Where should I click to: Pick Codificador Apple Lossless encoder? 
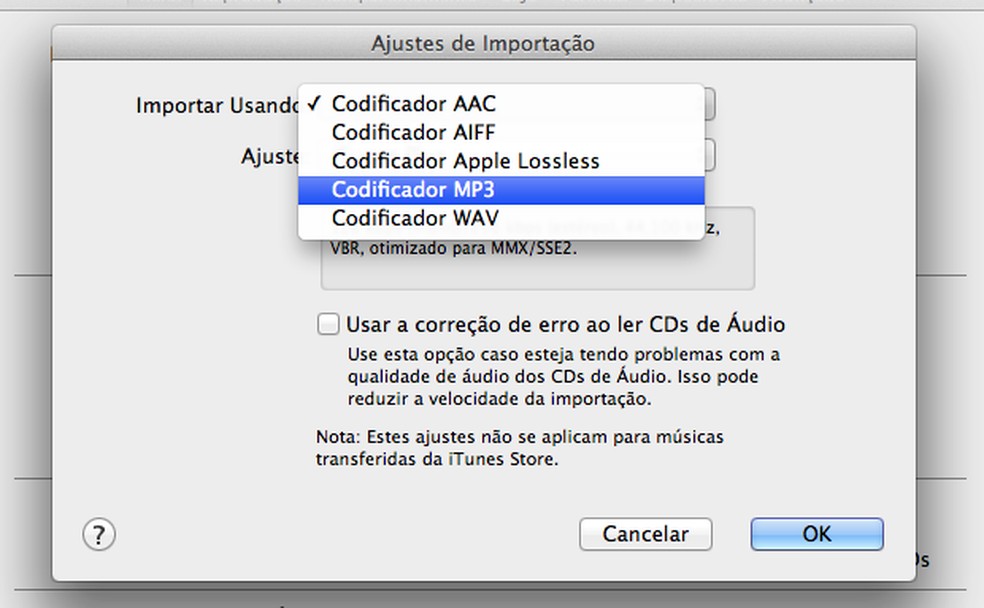[x=465, y=160]
